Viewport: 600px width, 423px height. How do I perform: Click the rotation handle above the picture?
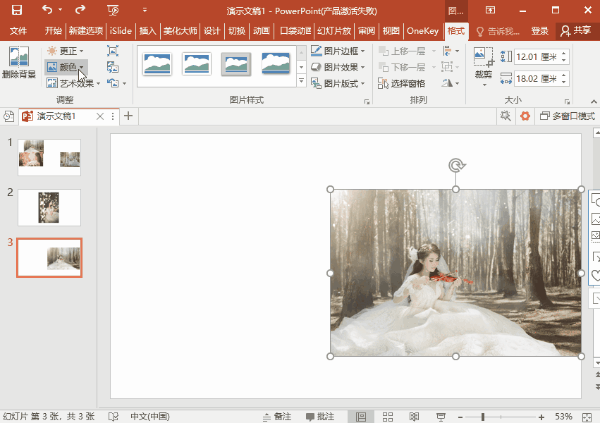(456, 165)
